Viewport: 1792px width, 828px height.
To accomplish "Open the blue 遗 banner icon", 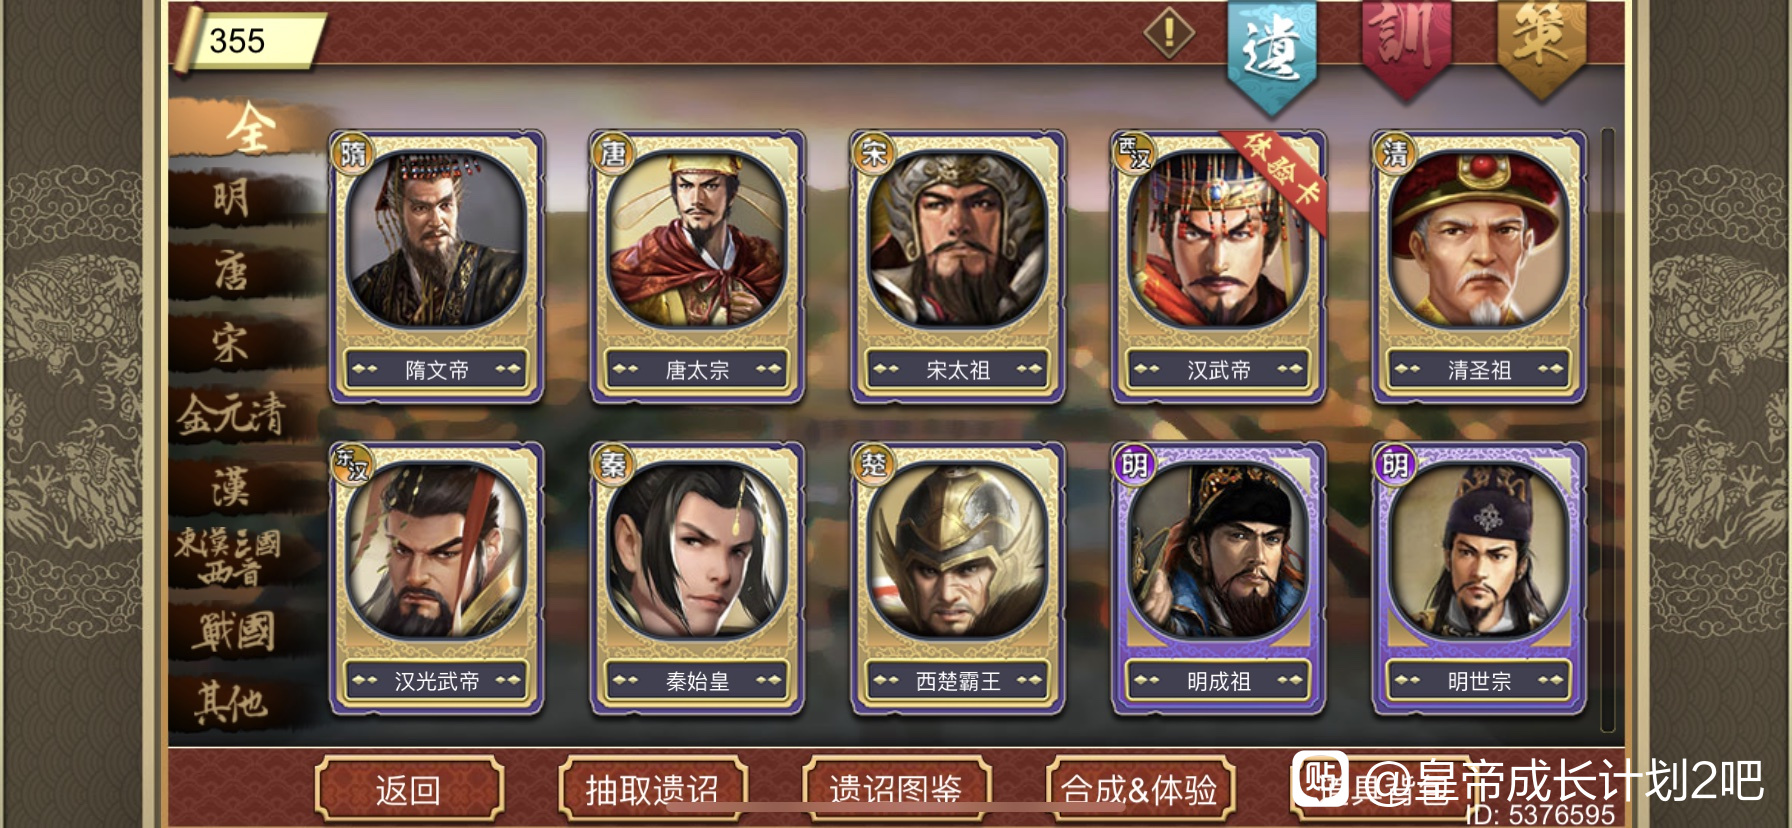I will 1271,53.
